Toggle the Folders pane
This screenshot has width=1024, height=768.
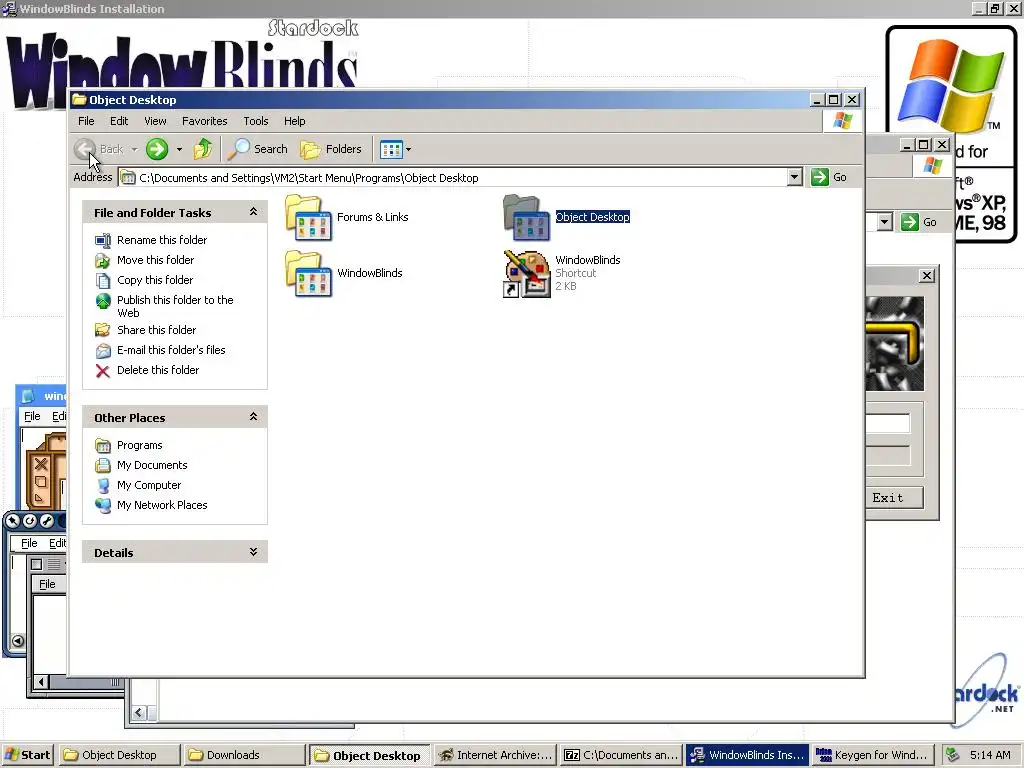[x=331, y=149]
